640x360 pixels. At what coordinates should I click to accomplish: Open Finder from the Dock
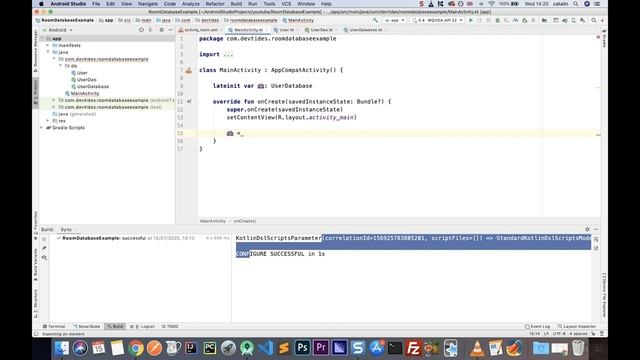(62, 348)
